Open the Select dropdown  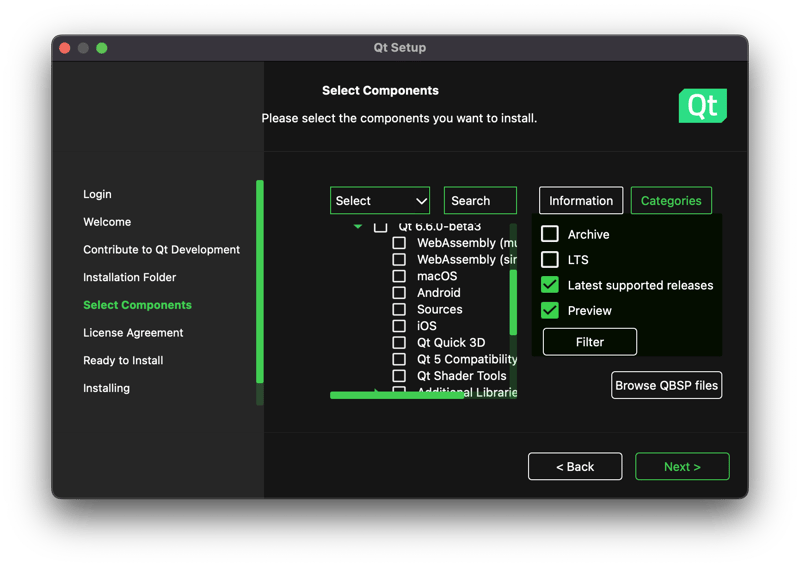(380, 201)
